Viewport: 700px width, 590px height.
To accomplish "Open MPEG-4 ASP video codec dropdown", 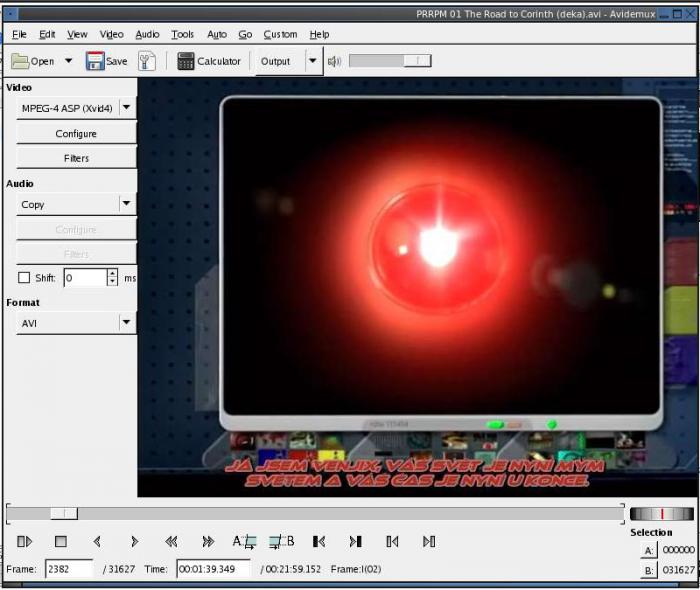I will (x=76, y=108).
